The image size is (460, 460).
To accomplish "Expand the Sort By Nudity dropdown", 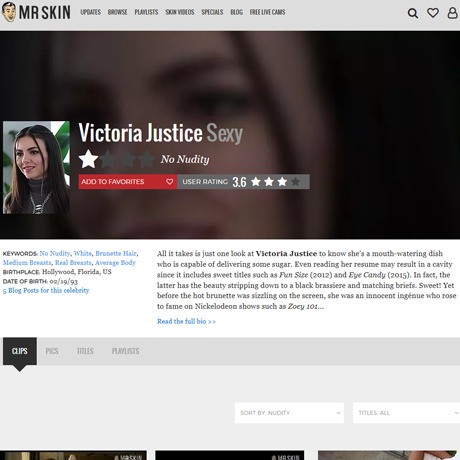I will (289, 413).
